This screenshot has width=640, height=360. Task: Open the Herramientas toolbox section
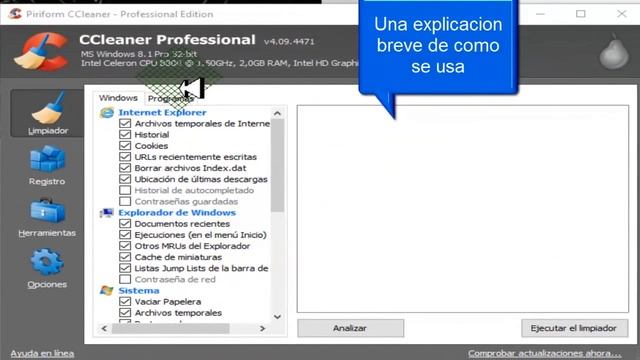point(47,218)
